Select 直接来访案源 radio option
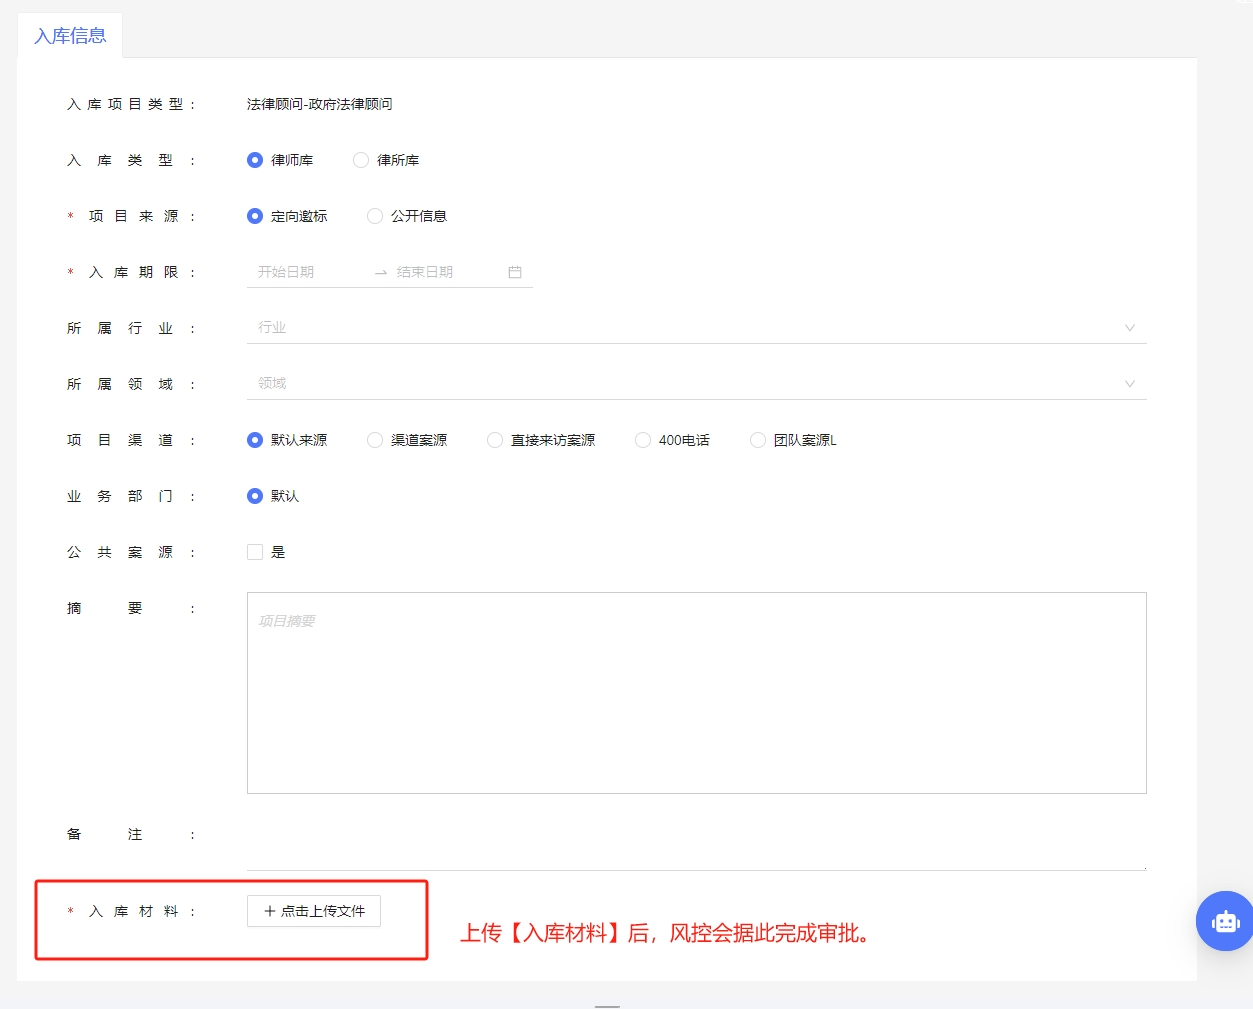The width and height of the screenshot is (1253, 1009). pyautogui.click(x=495, y=440)
